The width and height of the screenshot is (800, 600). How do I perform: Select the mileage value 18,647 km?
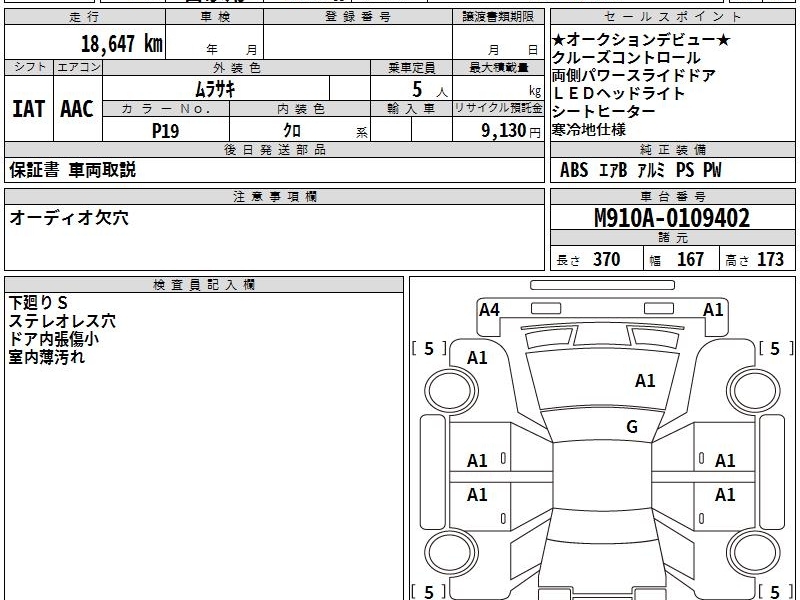[x=122, y=44]
